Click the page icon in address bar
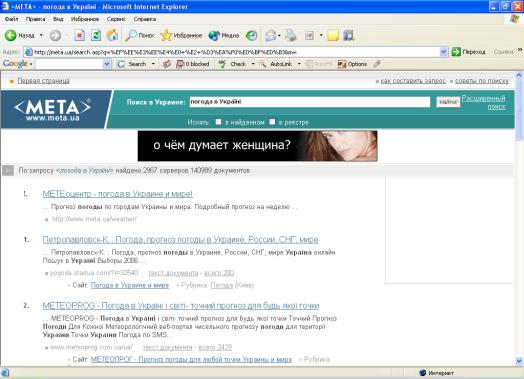Image resolution: width=524 pixels, height=379 pixels. (29, 52)
